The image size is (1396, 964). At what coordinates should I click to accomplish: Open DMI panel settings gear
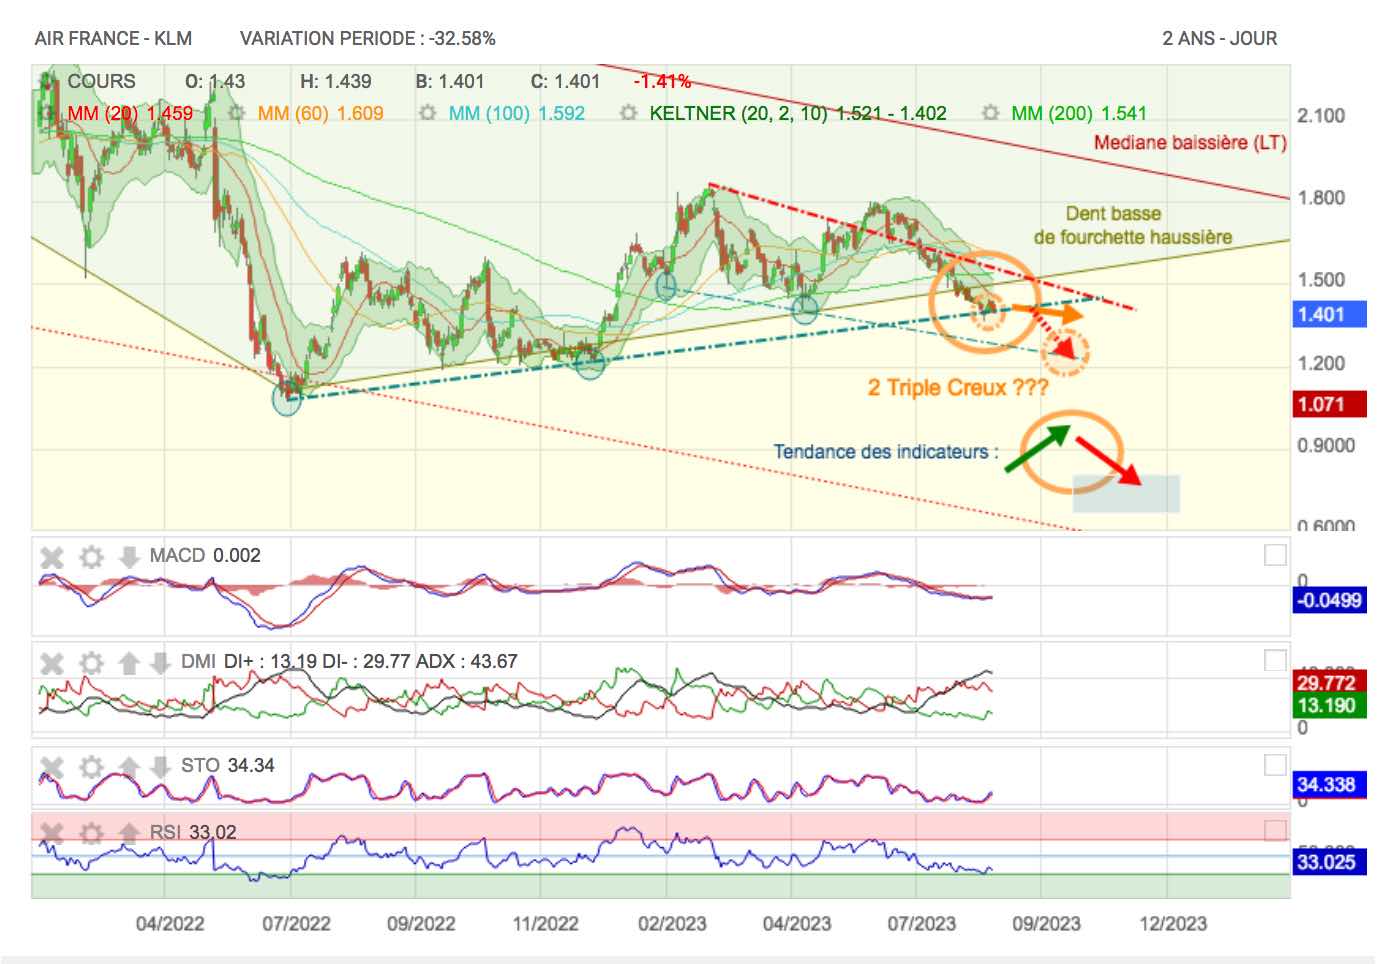click(x=91, y=662)
